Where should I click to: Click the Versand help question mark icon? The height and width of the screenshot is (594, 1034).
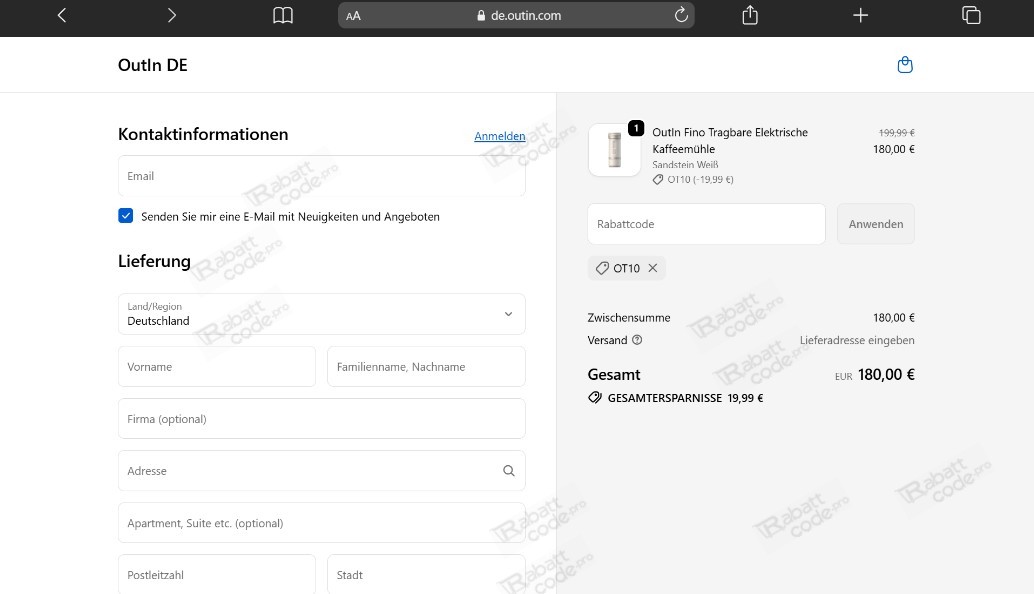pyautogui.click(x=637, y=340)
